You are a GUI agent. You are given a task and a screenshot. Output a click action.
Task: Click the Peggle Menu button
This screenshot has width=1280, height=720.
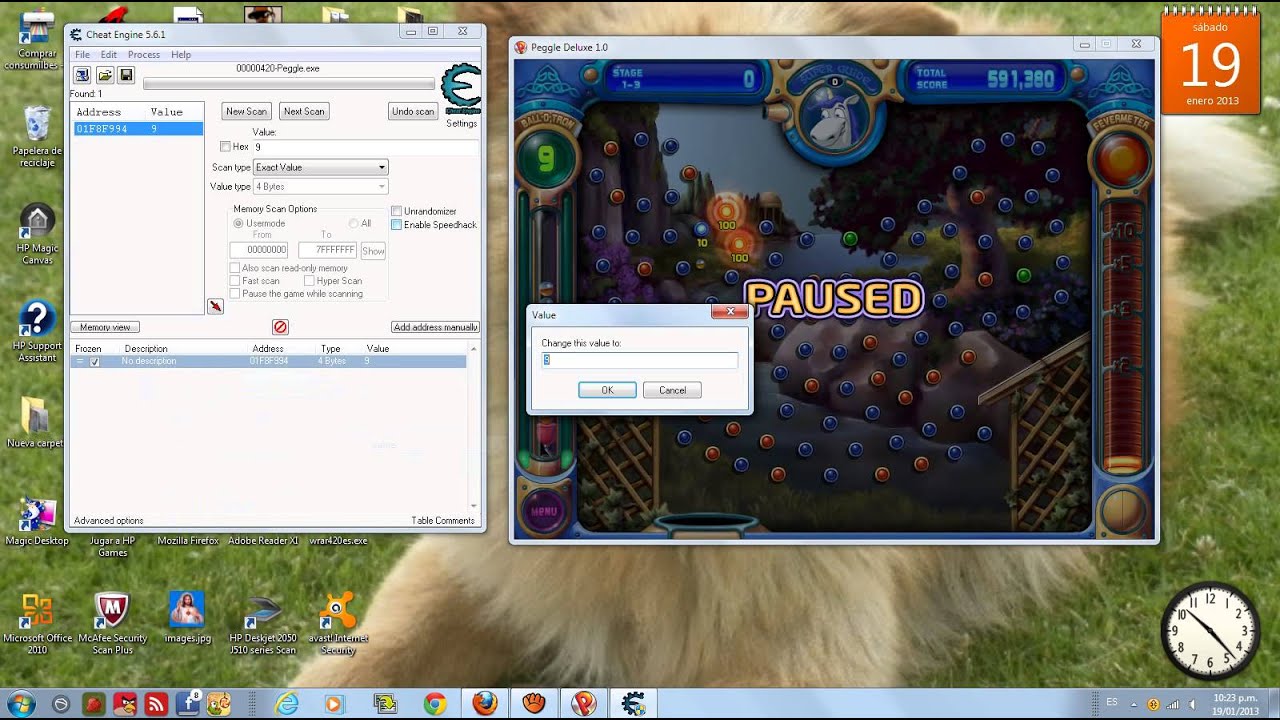(x=544, y=511)
